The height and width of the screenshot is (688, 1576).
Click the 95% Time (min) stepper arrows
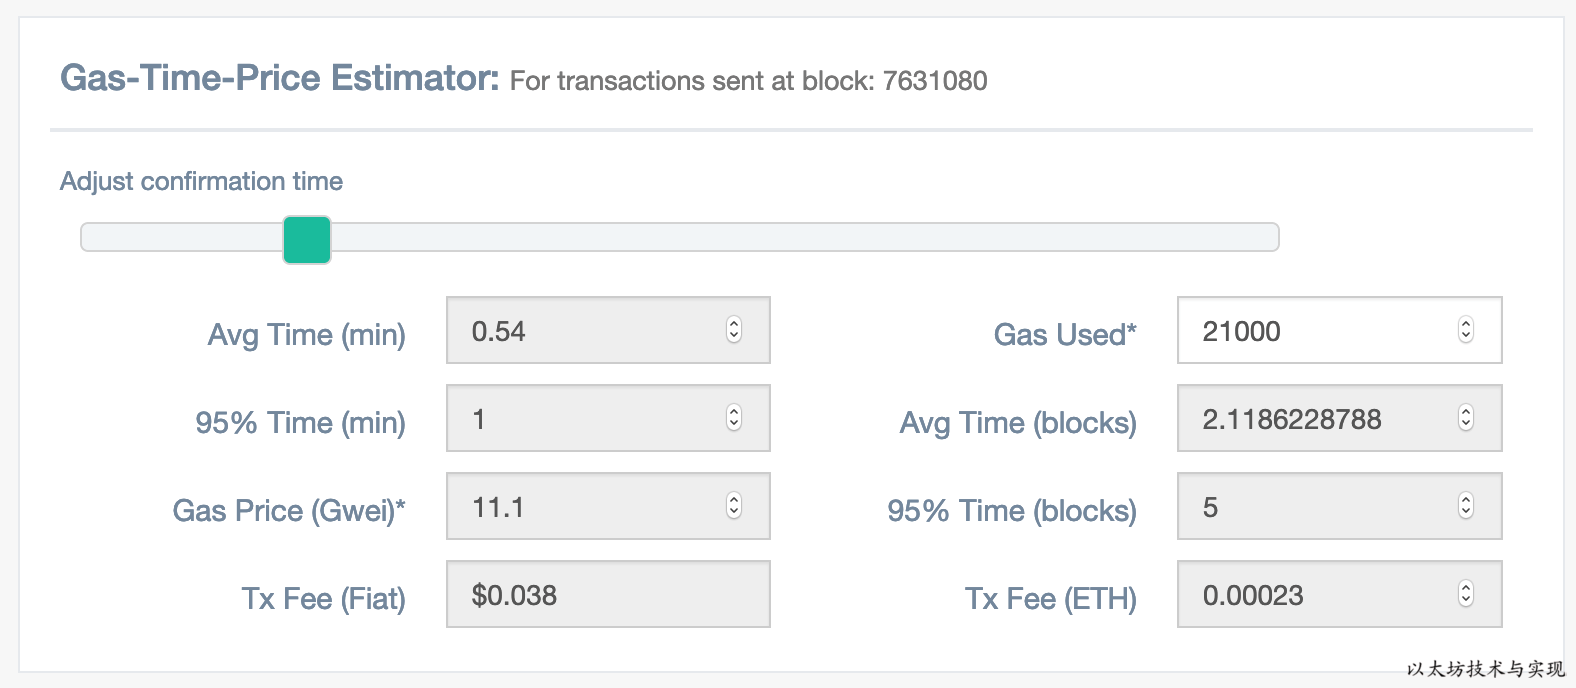coord(734,418)
